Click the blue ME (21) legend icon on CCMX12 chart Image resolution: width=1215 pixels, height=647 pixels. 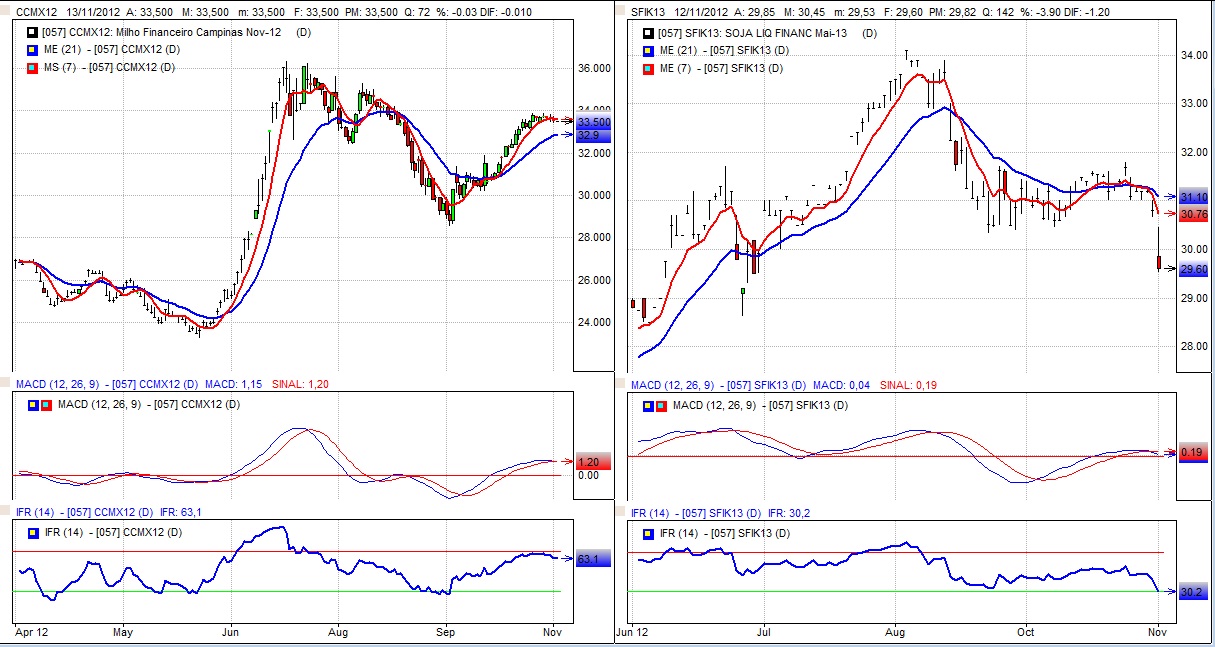[33, 50]
